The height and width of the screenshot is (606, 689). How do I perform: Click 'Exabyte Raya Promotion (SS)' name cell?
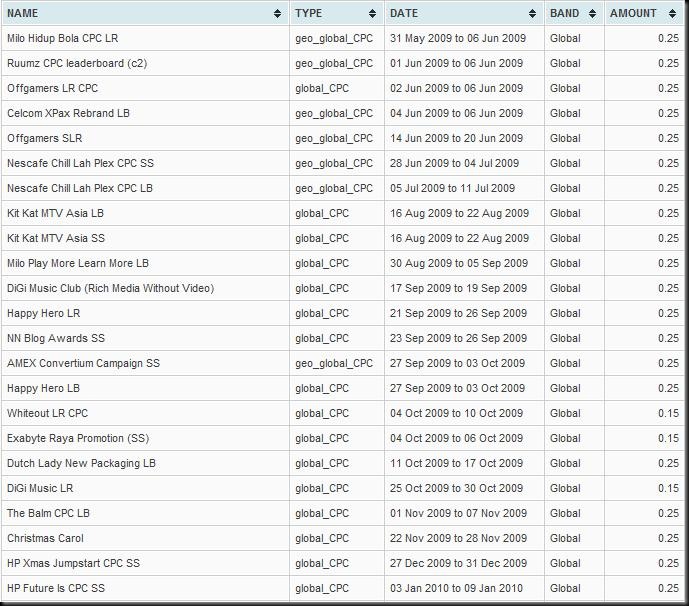coord(78,439)
